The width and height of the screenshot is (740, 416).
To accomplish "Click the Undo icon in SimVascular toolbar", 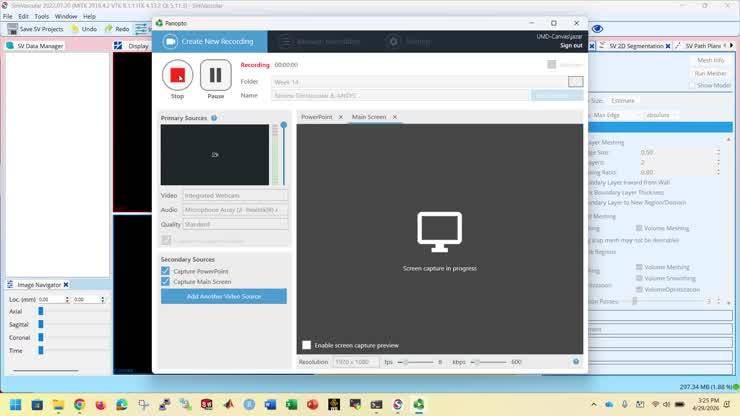I will [75, 29].
